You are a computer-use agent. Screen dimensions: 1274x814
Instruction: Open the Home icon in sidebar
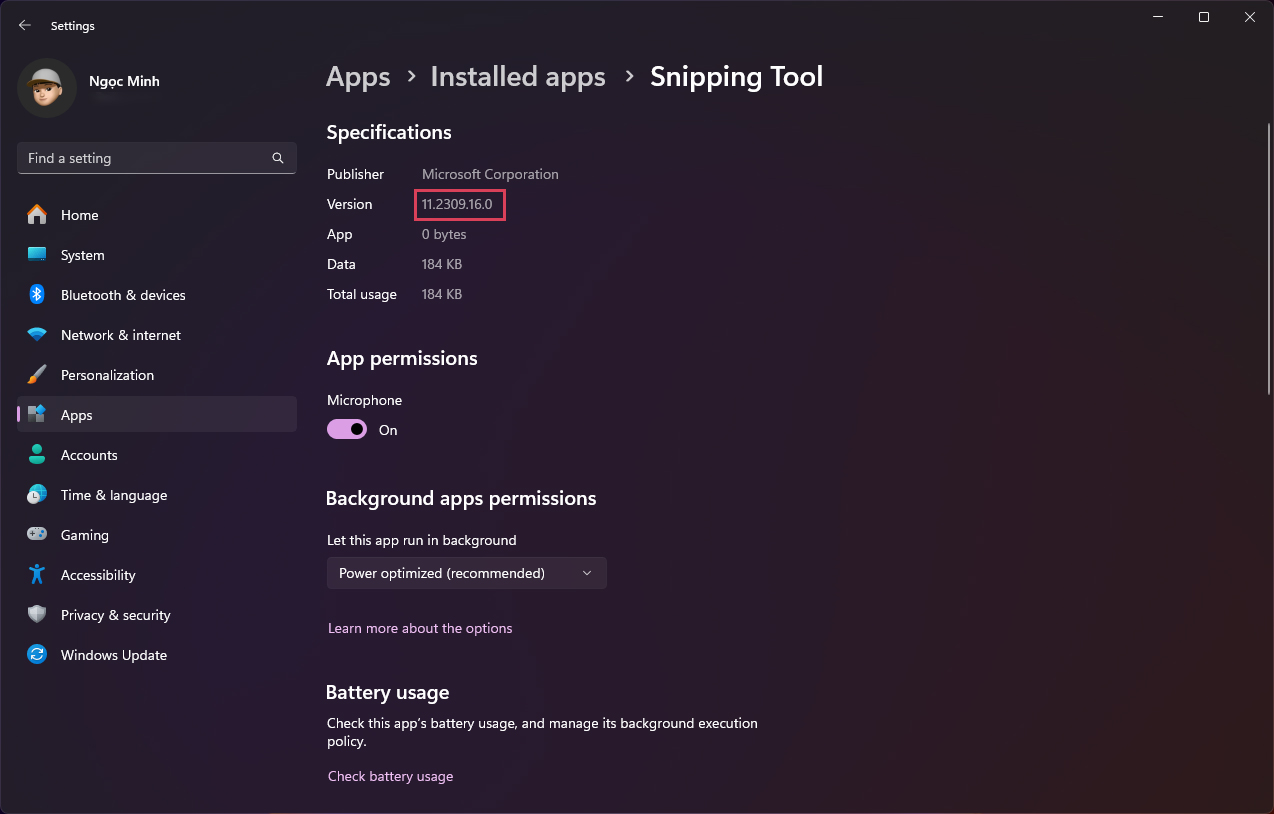point(37,215)
